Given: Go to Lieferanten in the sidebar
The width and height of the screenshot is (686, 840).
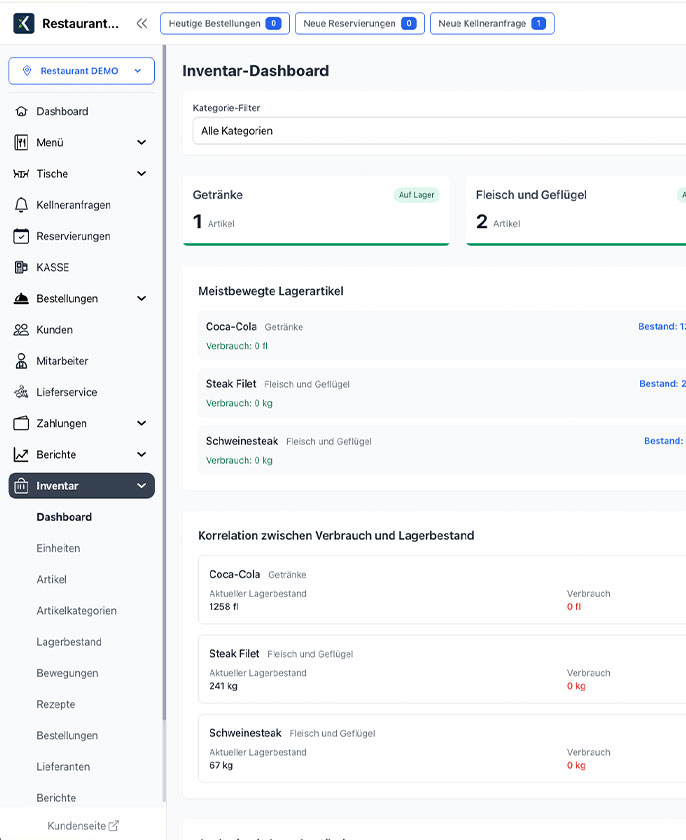Looking at the screenshot, I should [x=63, y=767].
